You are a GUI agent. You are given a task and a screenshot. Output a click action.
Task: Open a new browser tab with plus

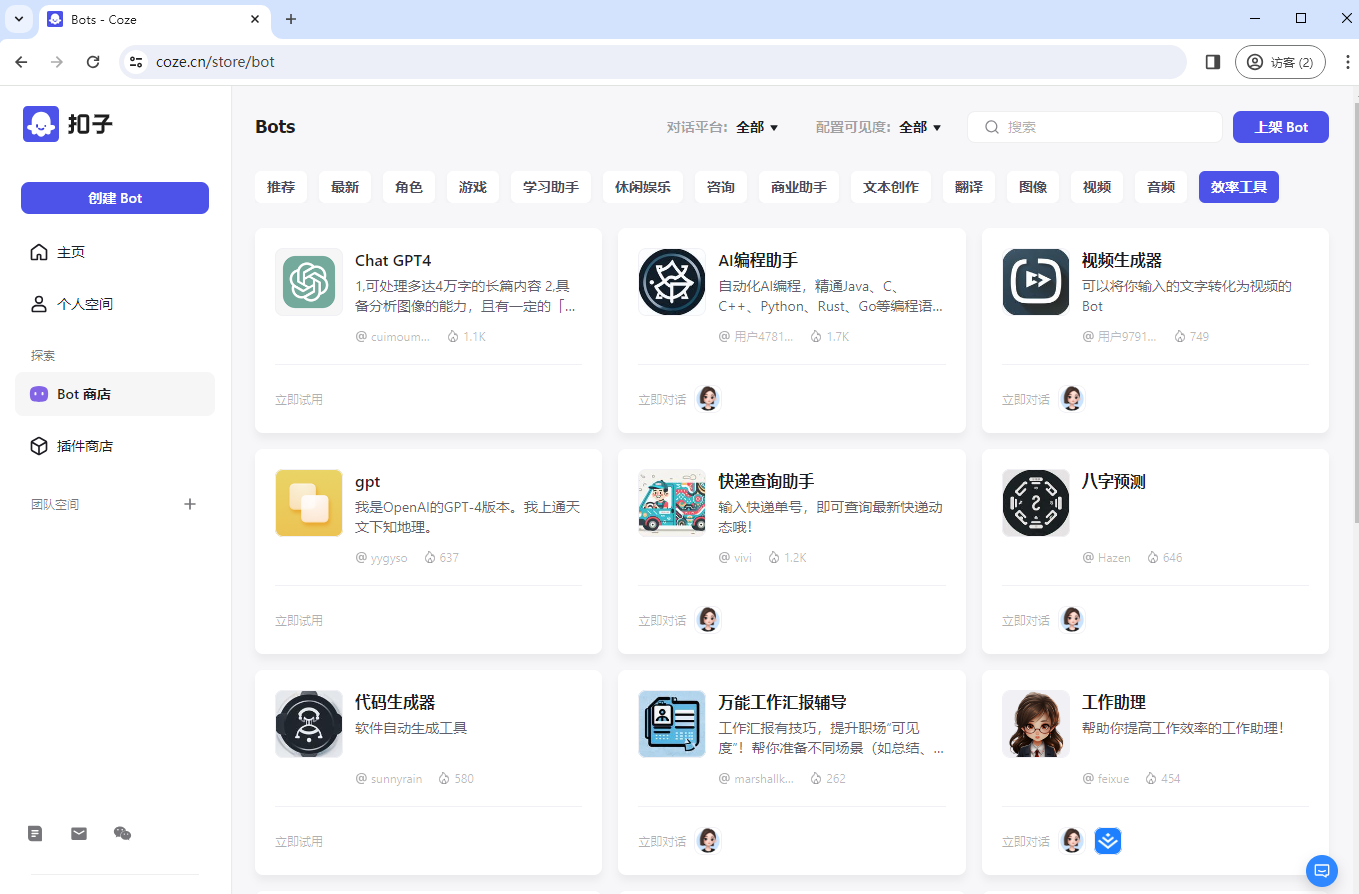click(x=291, y=19)
